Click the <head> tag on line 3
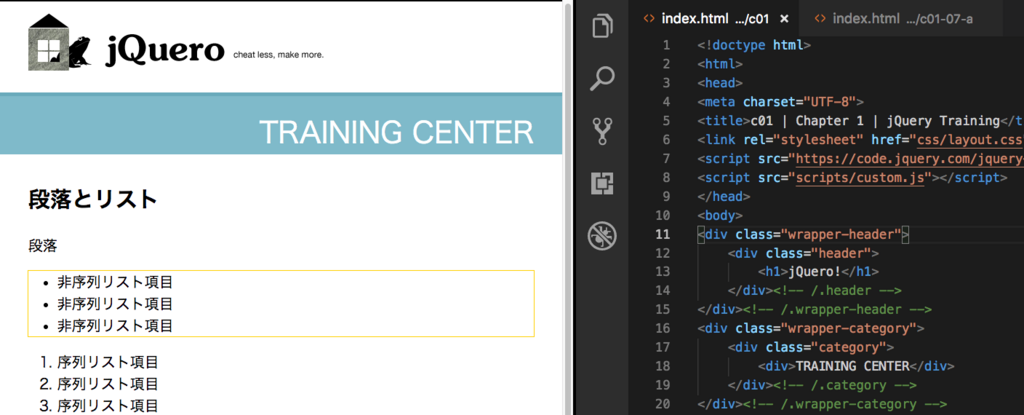 720,83
